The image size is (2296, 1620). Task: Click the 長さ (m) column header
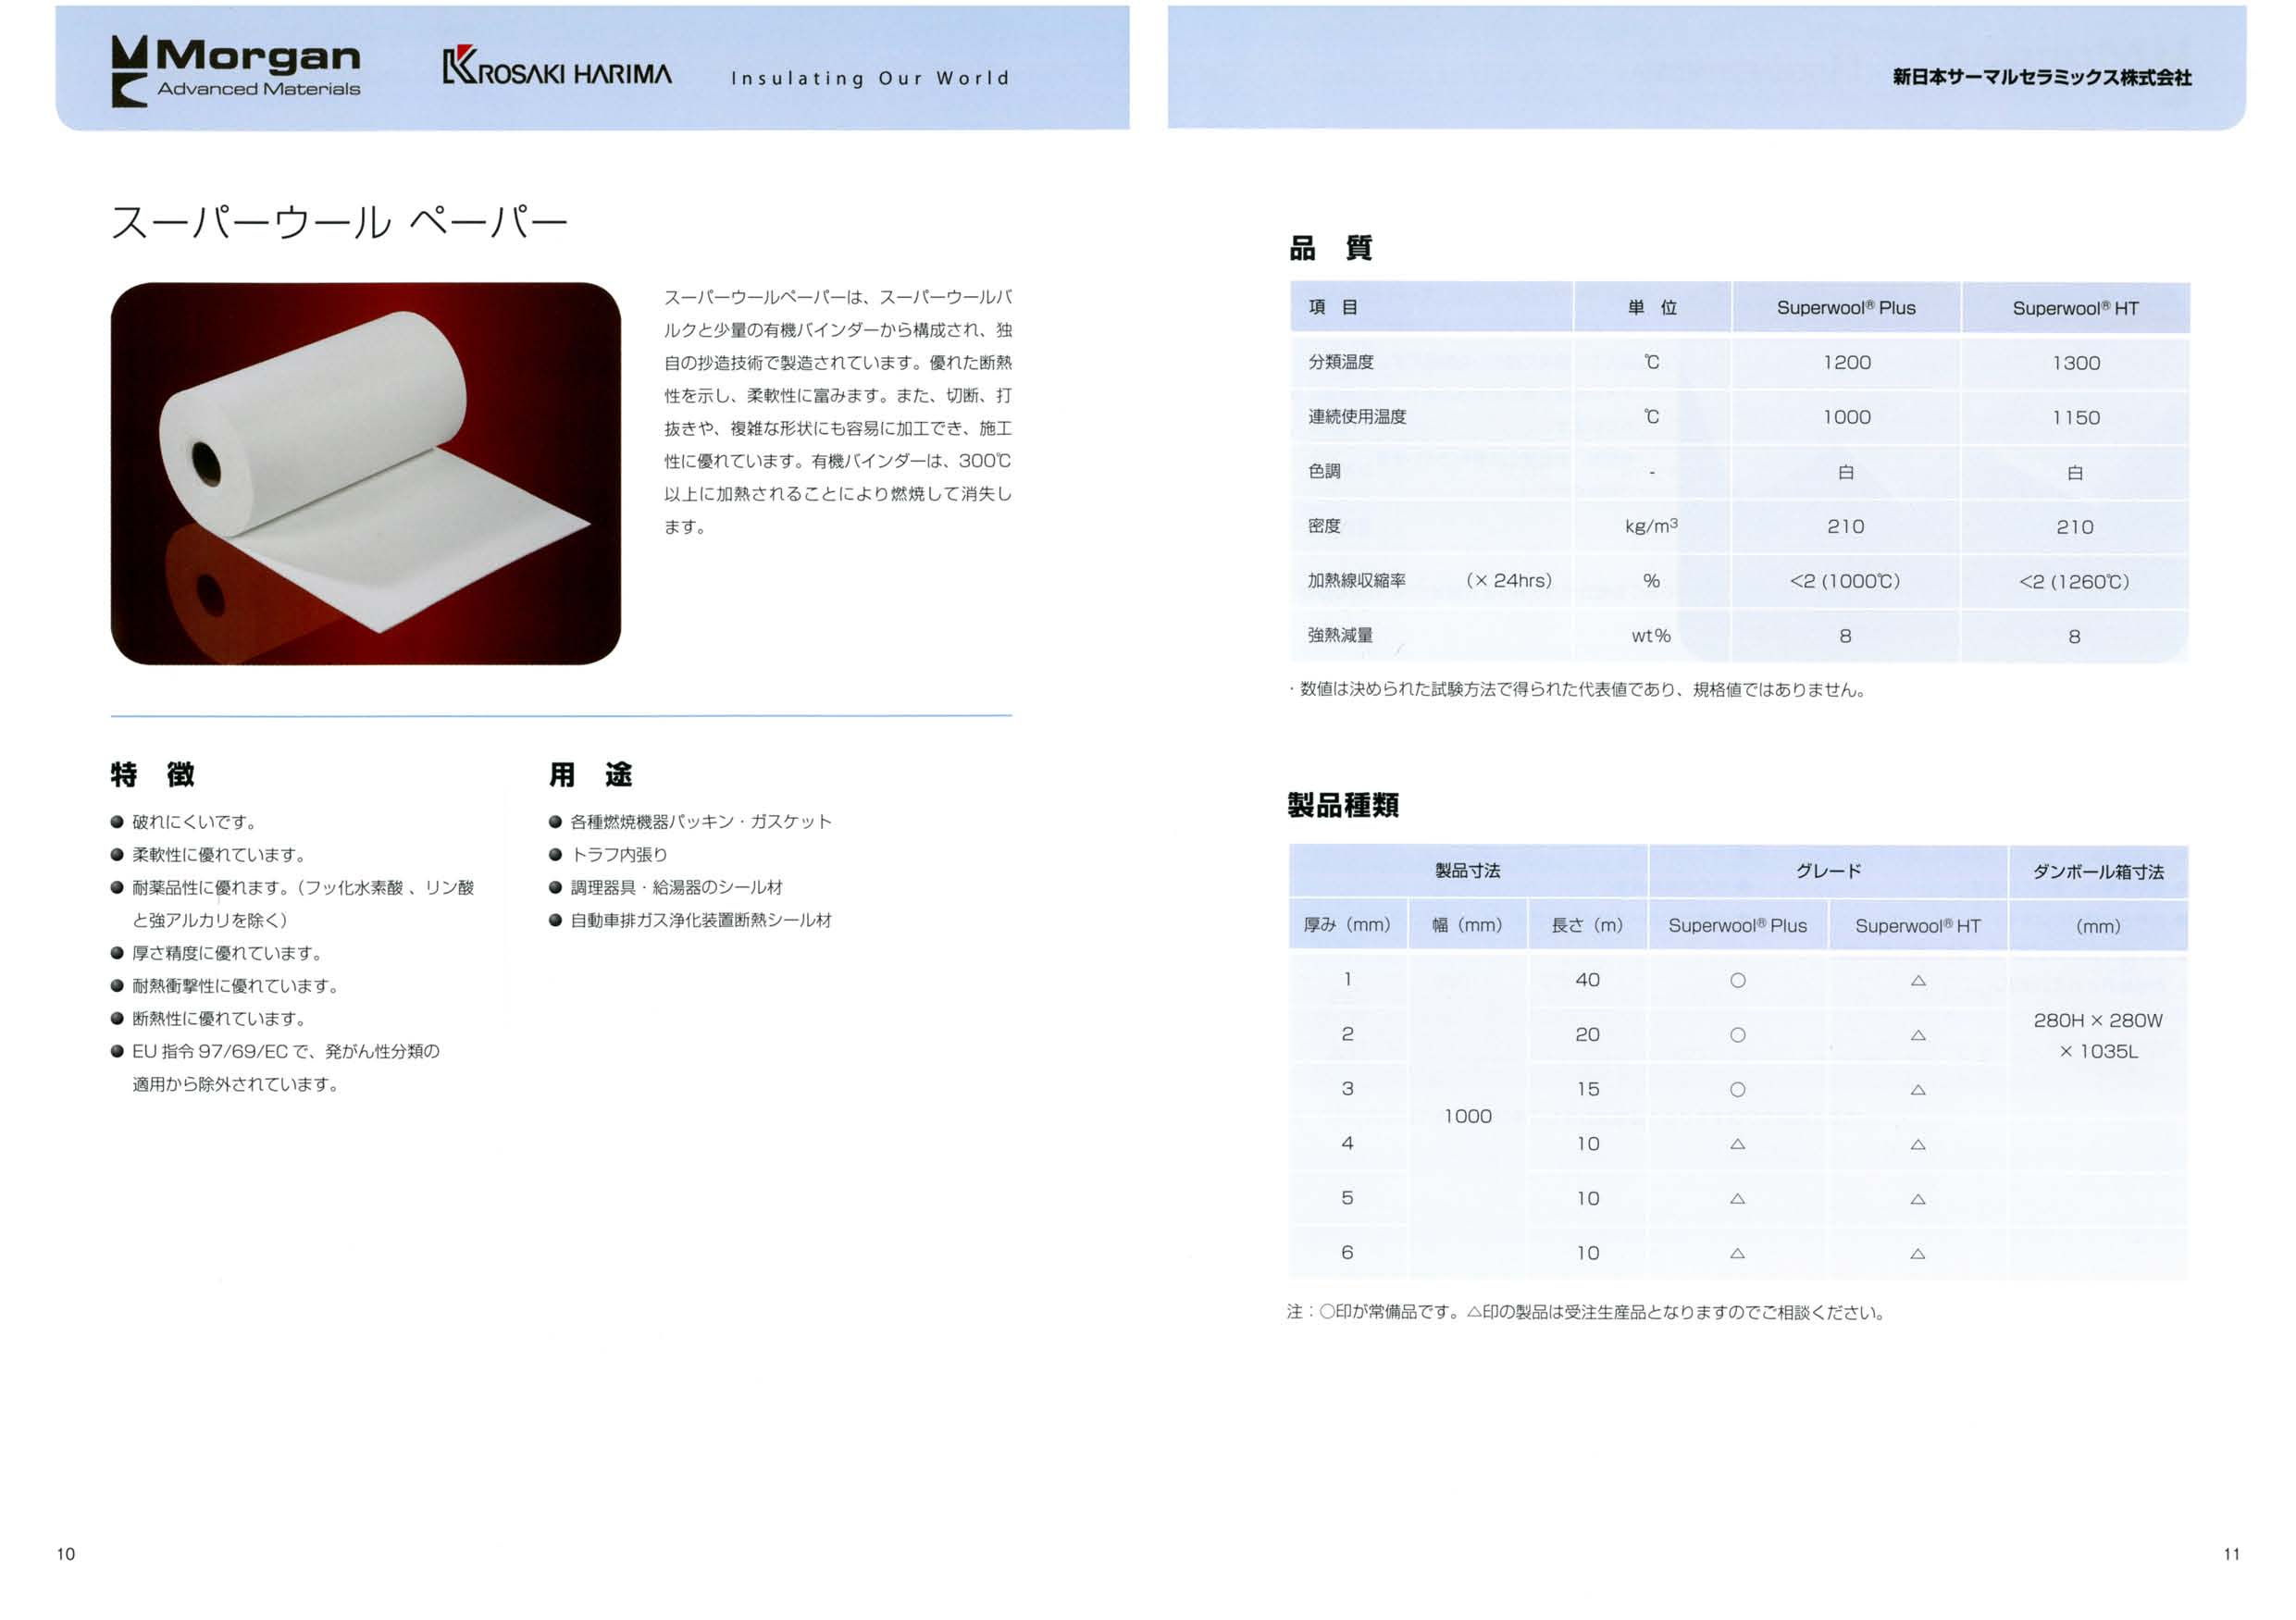(1587, 926)
